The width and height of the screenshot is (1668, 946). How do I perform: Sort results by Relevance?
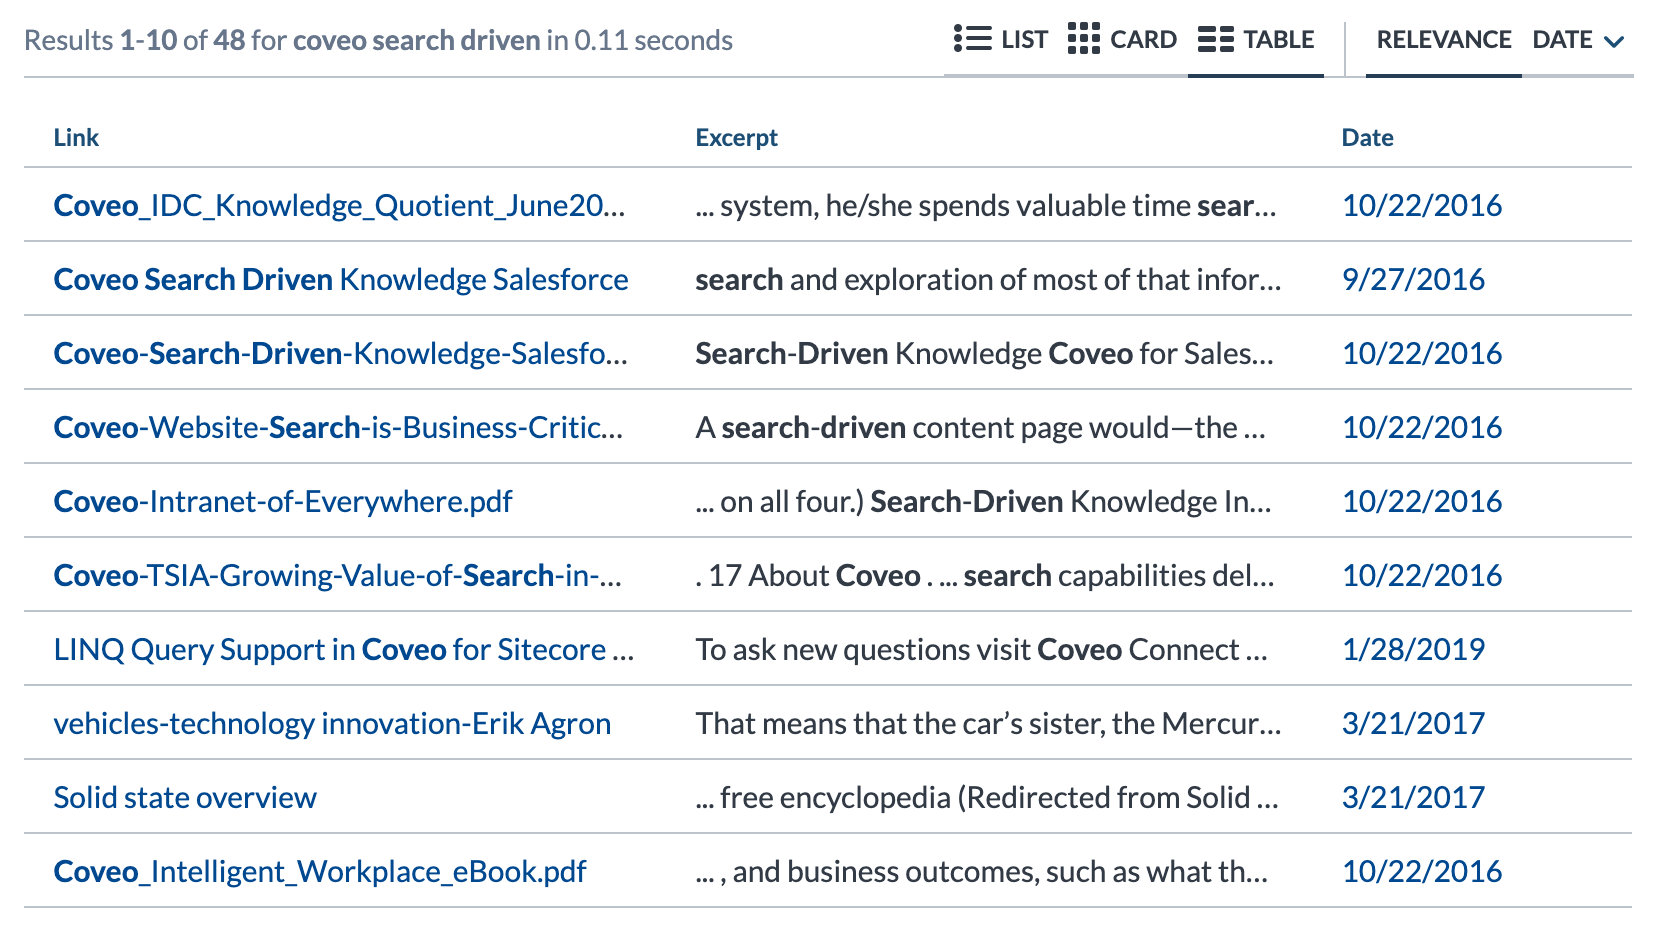[x=1443, y=40]
